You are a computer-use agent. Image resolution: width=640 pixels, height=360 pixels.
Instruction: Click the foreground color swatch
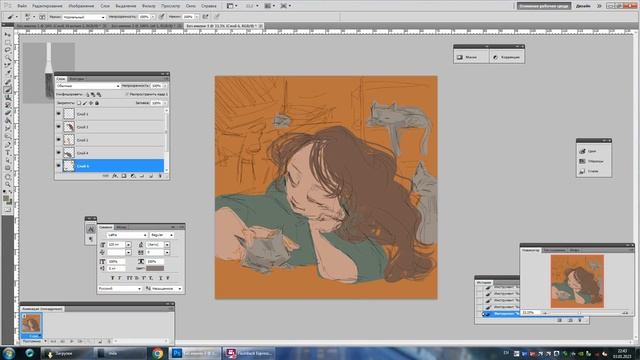pos(6,199)
